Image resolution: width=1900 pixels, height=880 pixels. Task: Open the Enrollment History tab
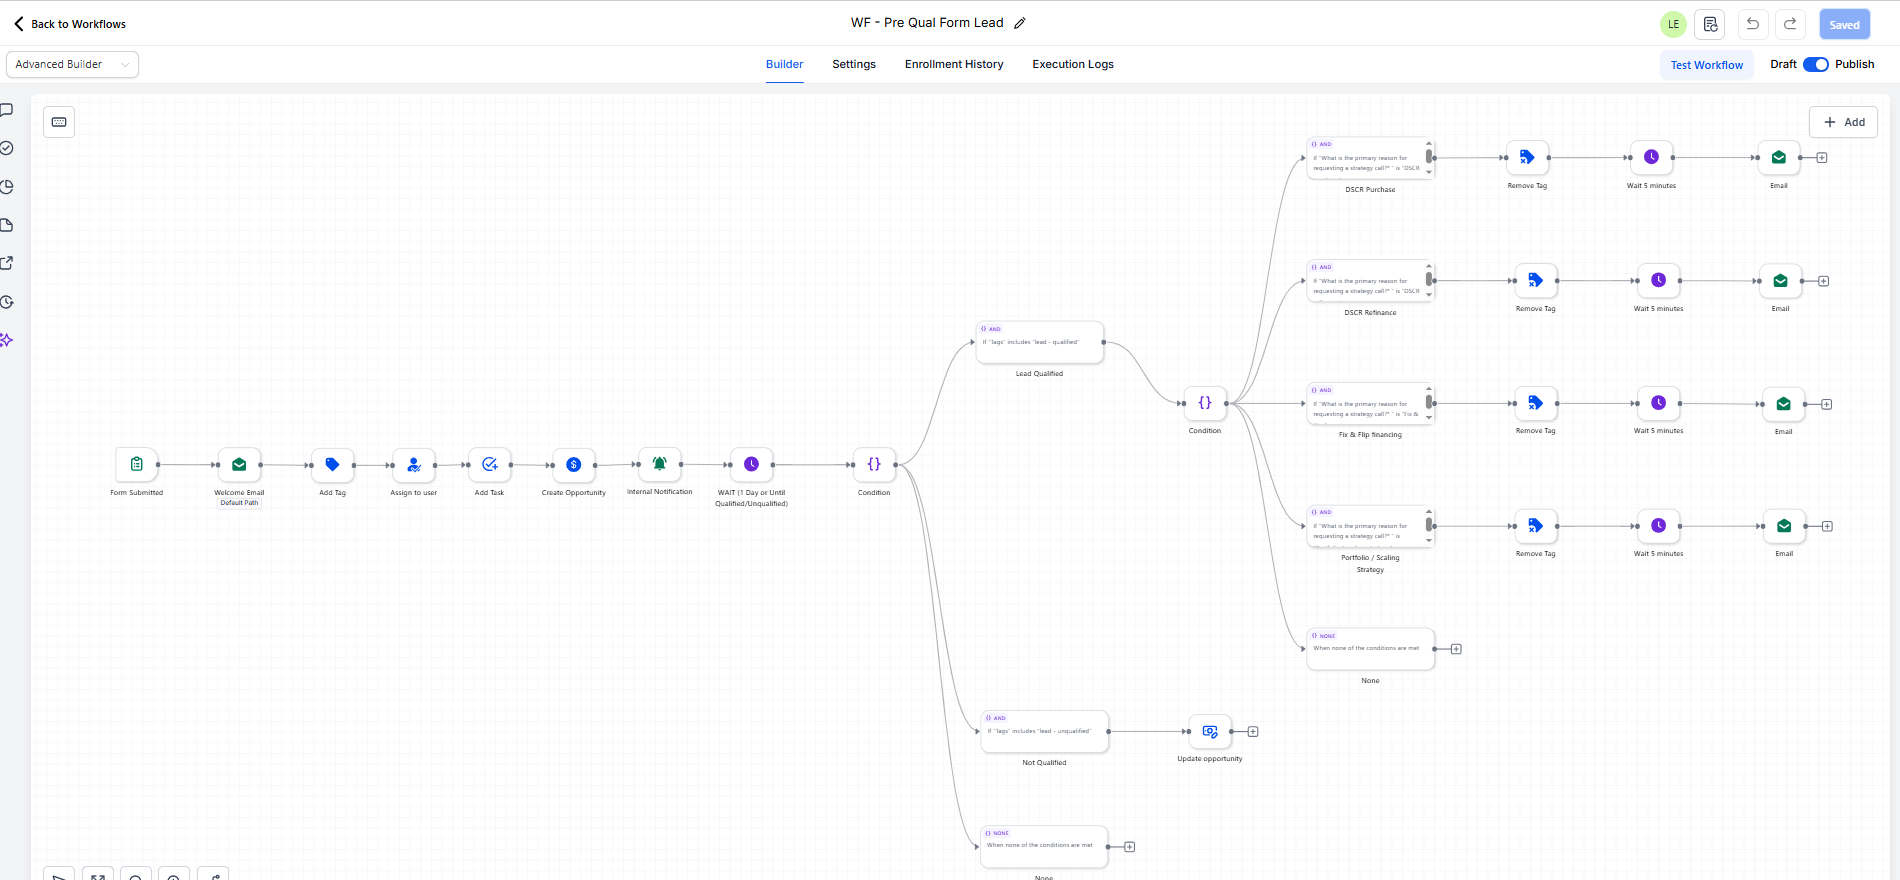[x=953, y=64]
